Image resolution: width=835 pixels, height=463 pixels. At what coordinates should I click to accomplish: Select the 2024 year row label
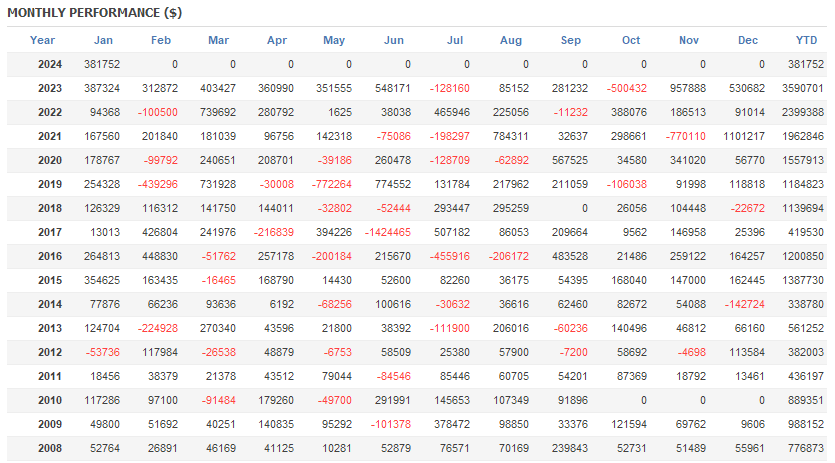[x=50, y=64]
